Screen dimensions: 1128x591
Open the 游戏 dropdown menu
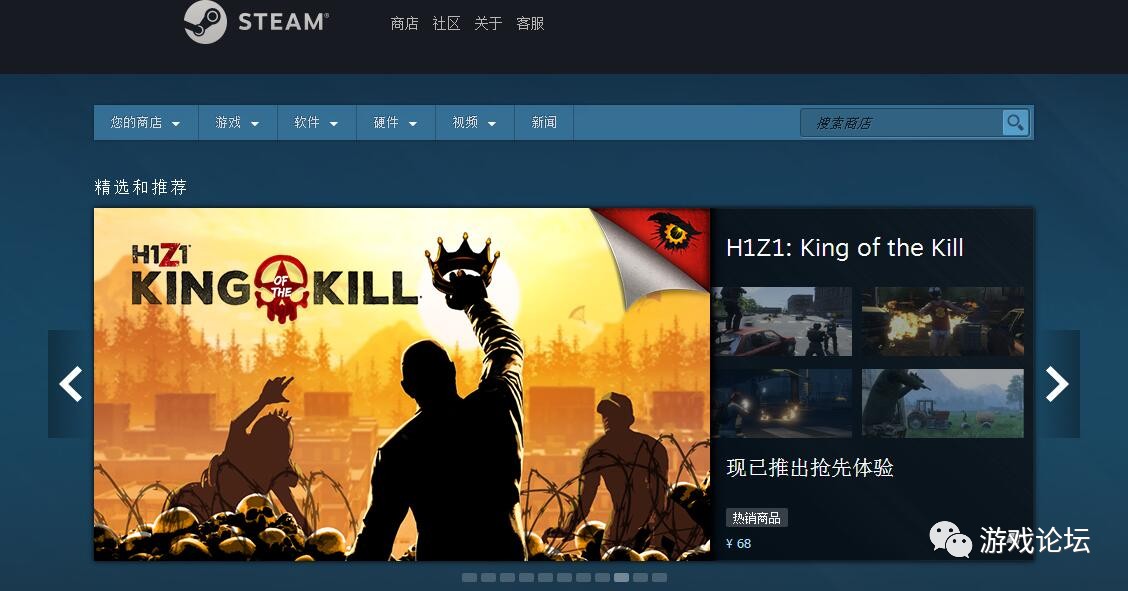pos(237,123)
